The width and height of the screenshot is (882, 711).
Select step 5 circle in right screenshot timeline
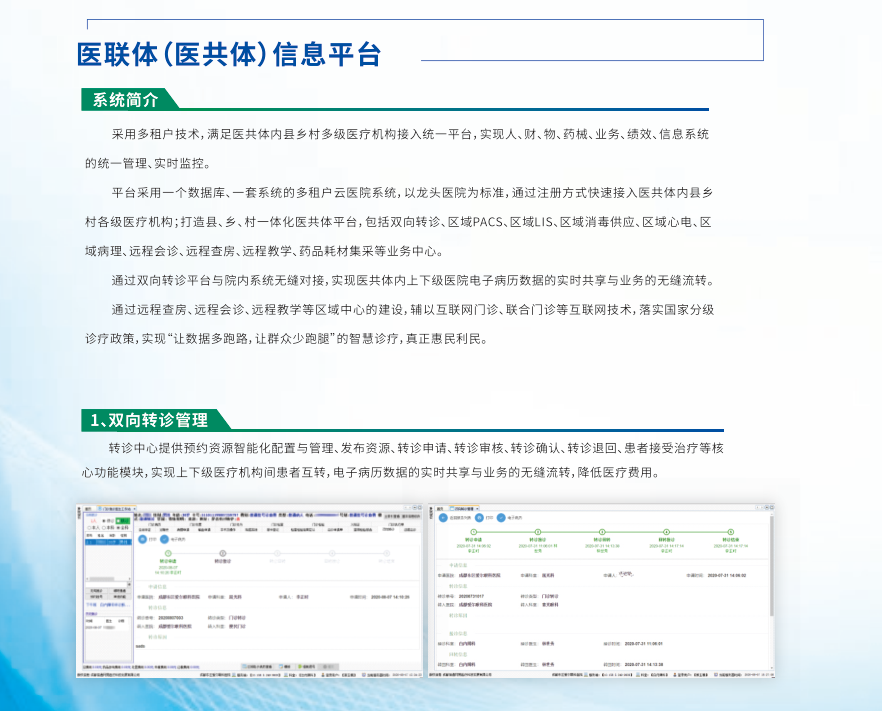coord(730,533)
